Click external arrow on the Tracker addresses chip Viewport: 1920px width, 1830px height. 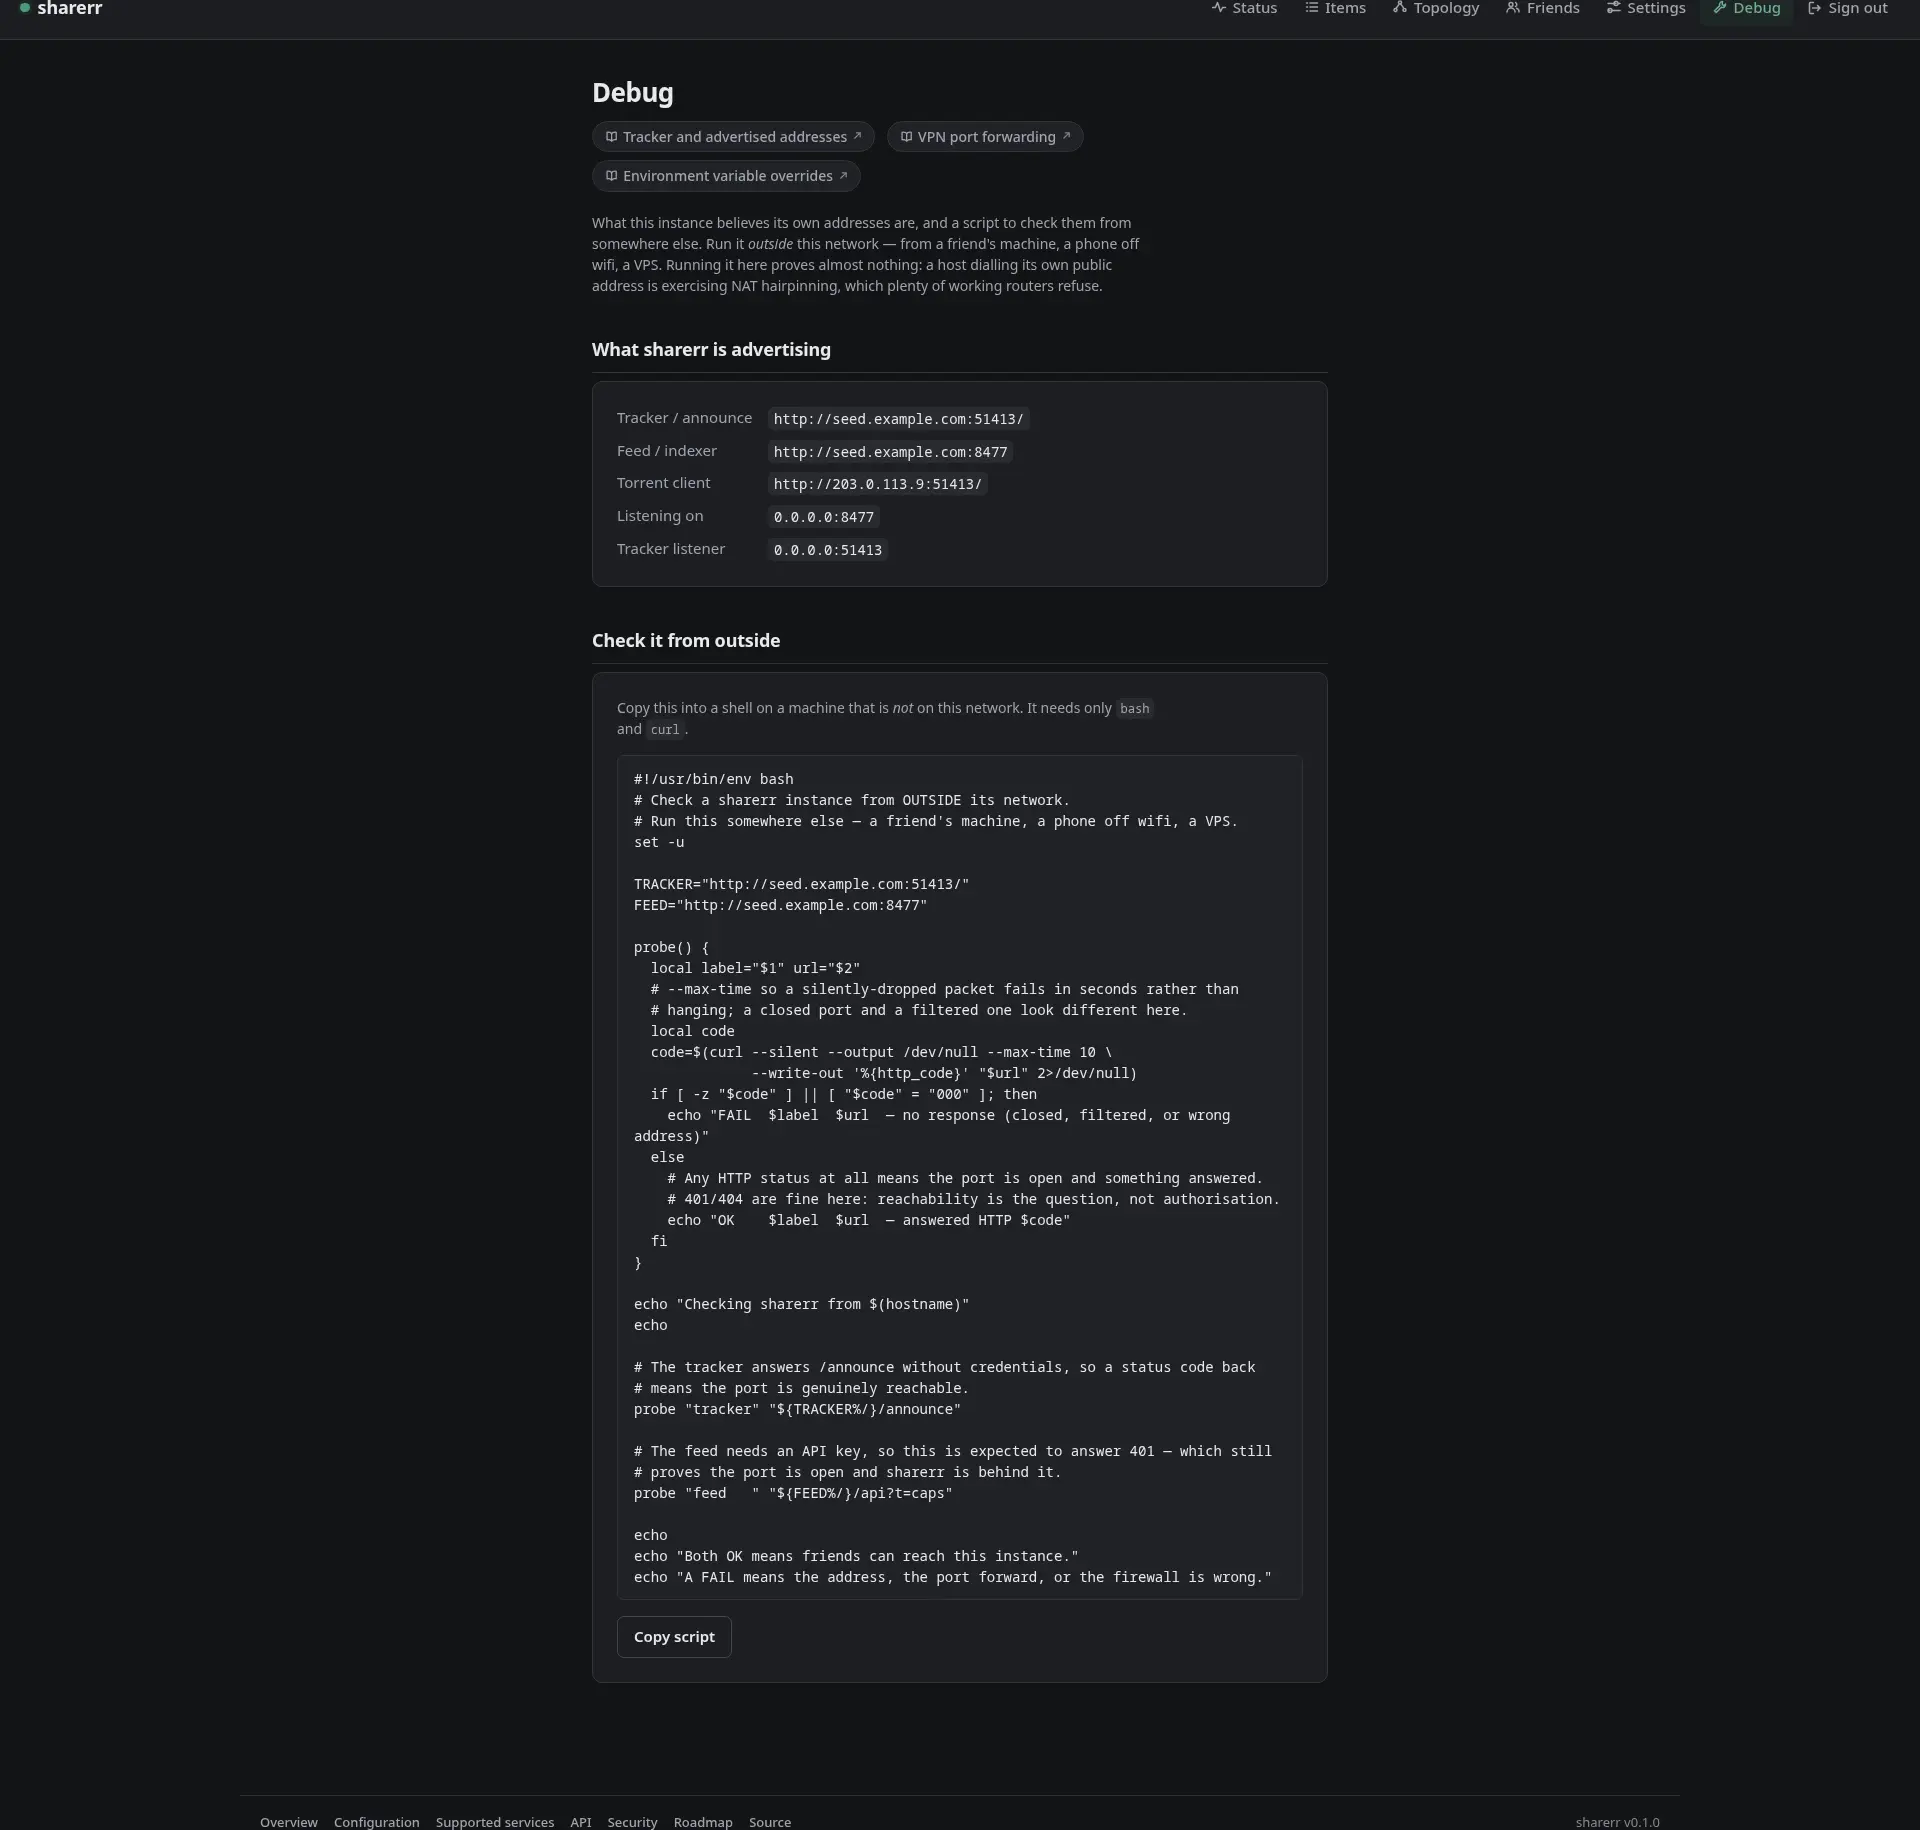[x=857, y=136]
